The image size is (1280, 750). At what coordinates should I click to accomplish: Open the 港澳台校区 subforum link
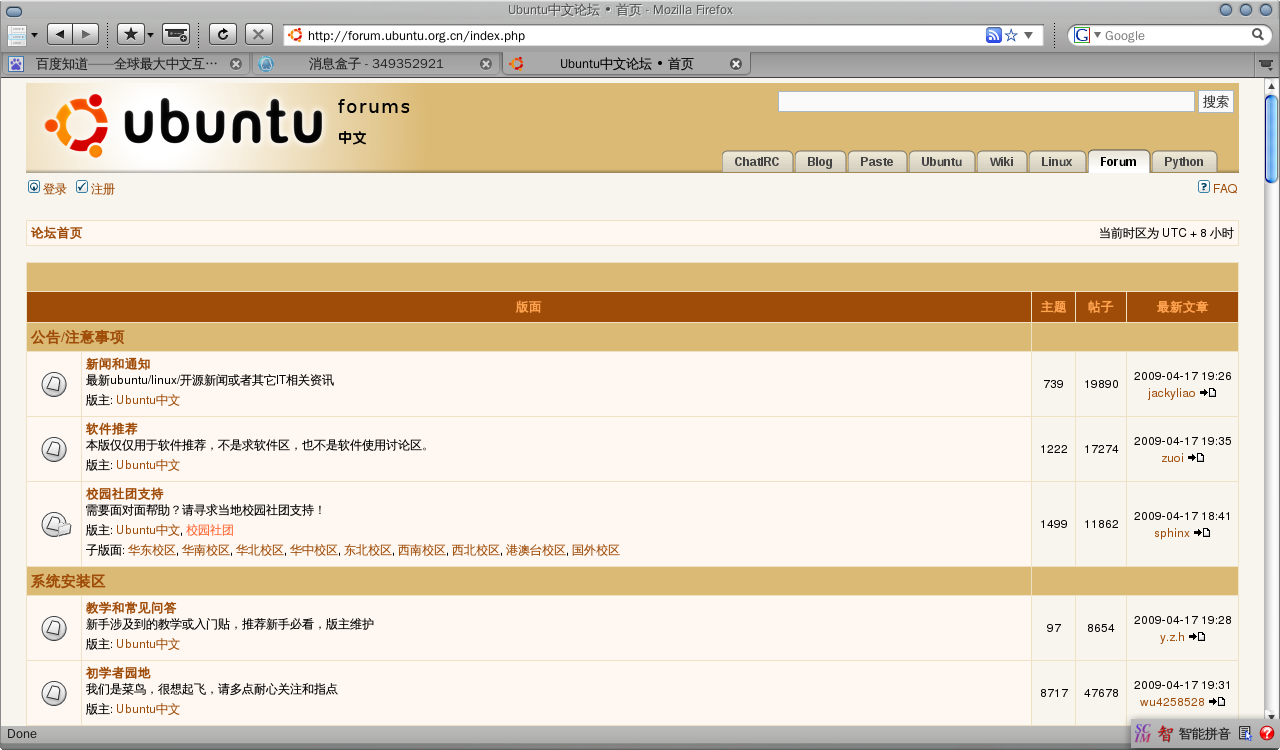pyautogui.click(x=536, y=551)
